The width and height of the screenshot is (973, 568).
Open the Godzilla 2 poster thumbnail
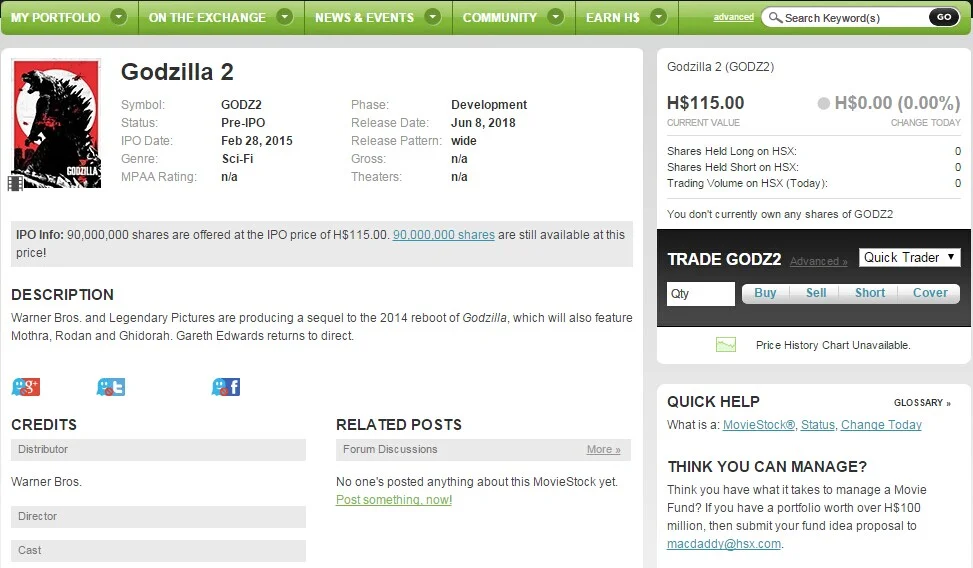(56, 123)
